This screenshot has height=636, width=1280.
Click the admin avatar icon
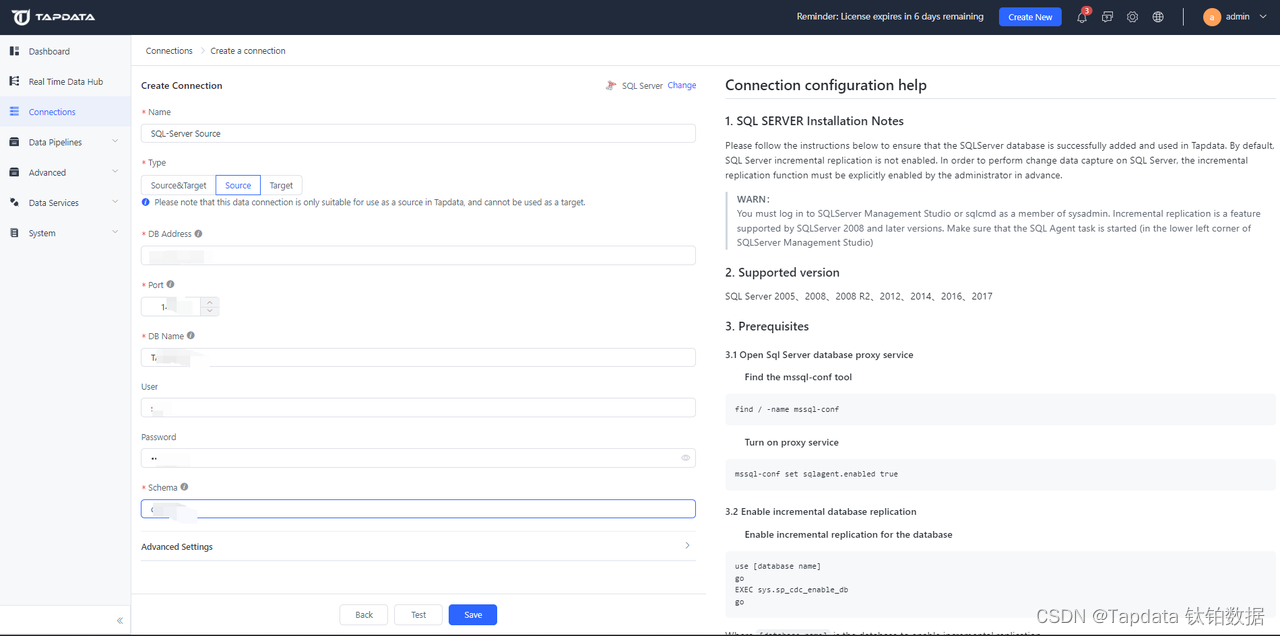tap(1212, 17)
